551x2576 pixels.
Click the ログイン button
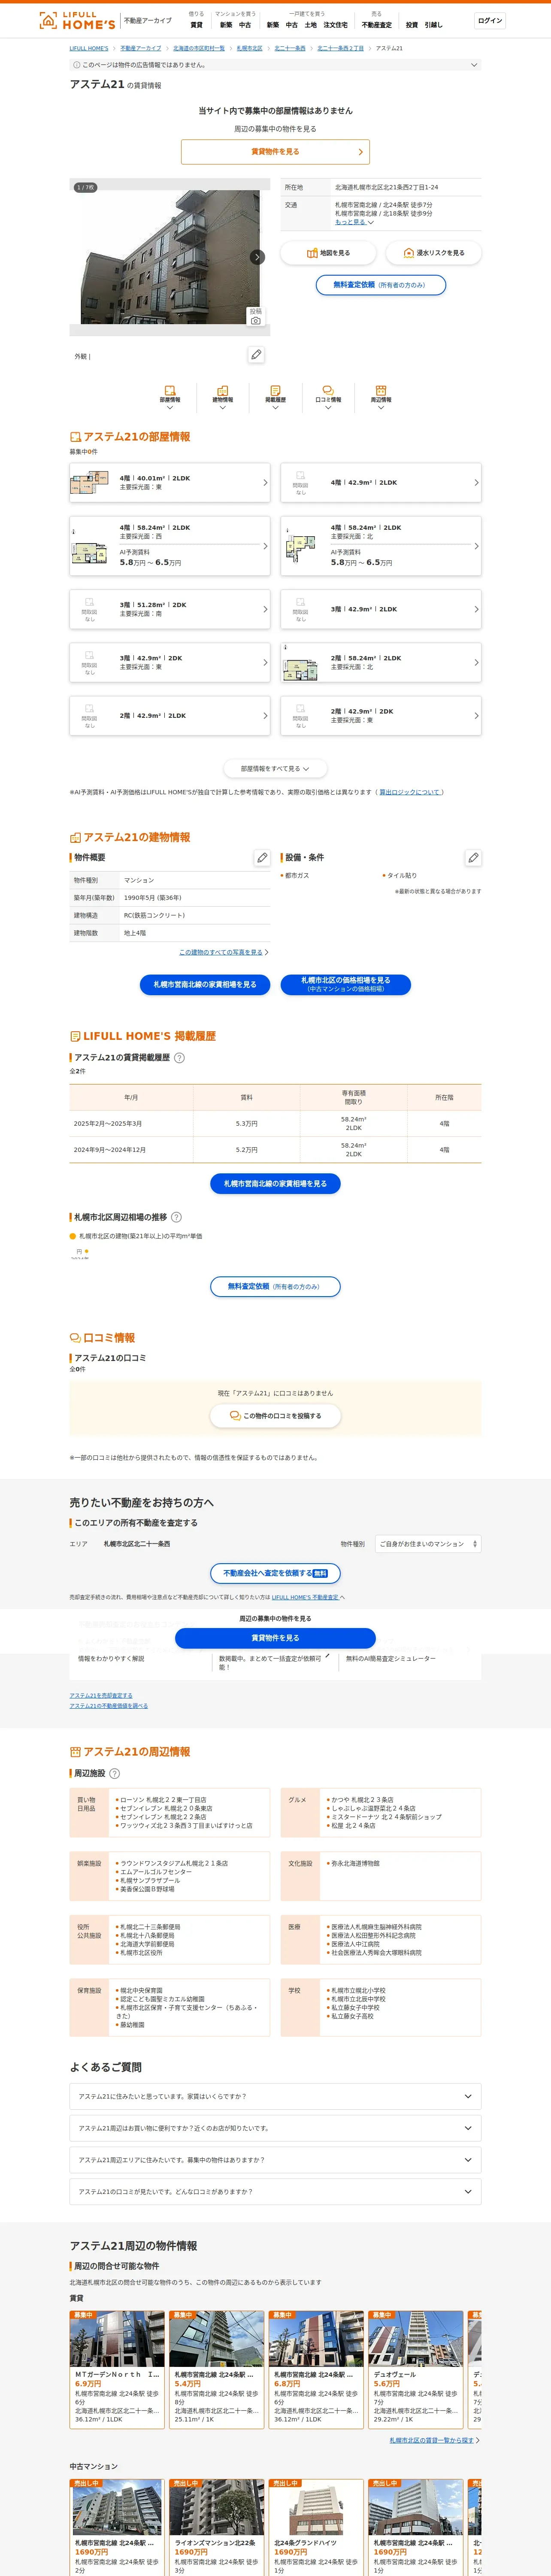pos(490,20)
